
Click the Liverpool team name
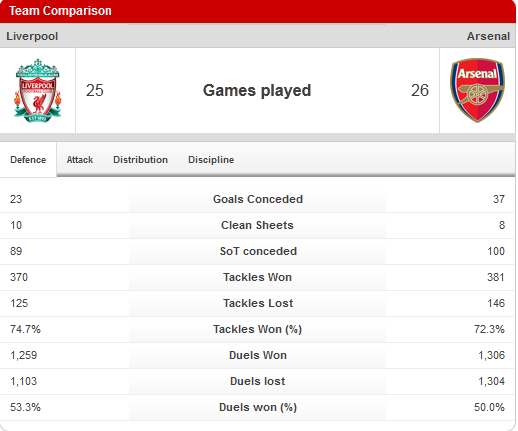32,36
